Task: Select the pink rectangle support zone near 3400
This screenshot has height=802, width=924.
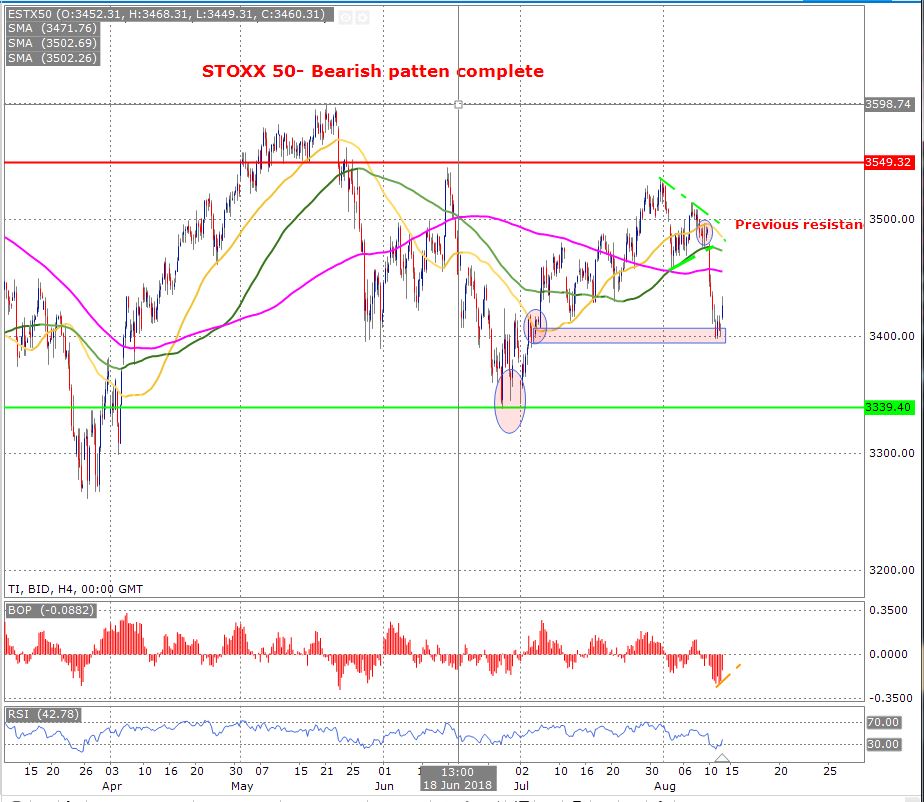Action: click(628, 335)
